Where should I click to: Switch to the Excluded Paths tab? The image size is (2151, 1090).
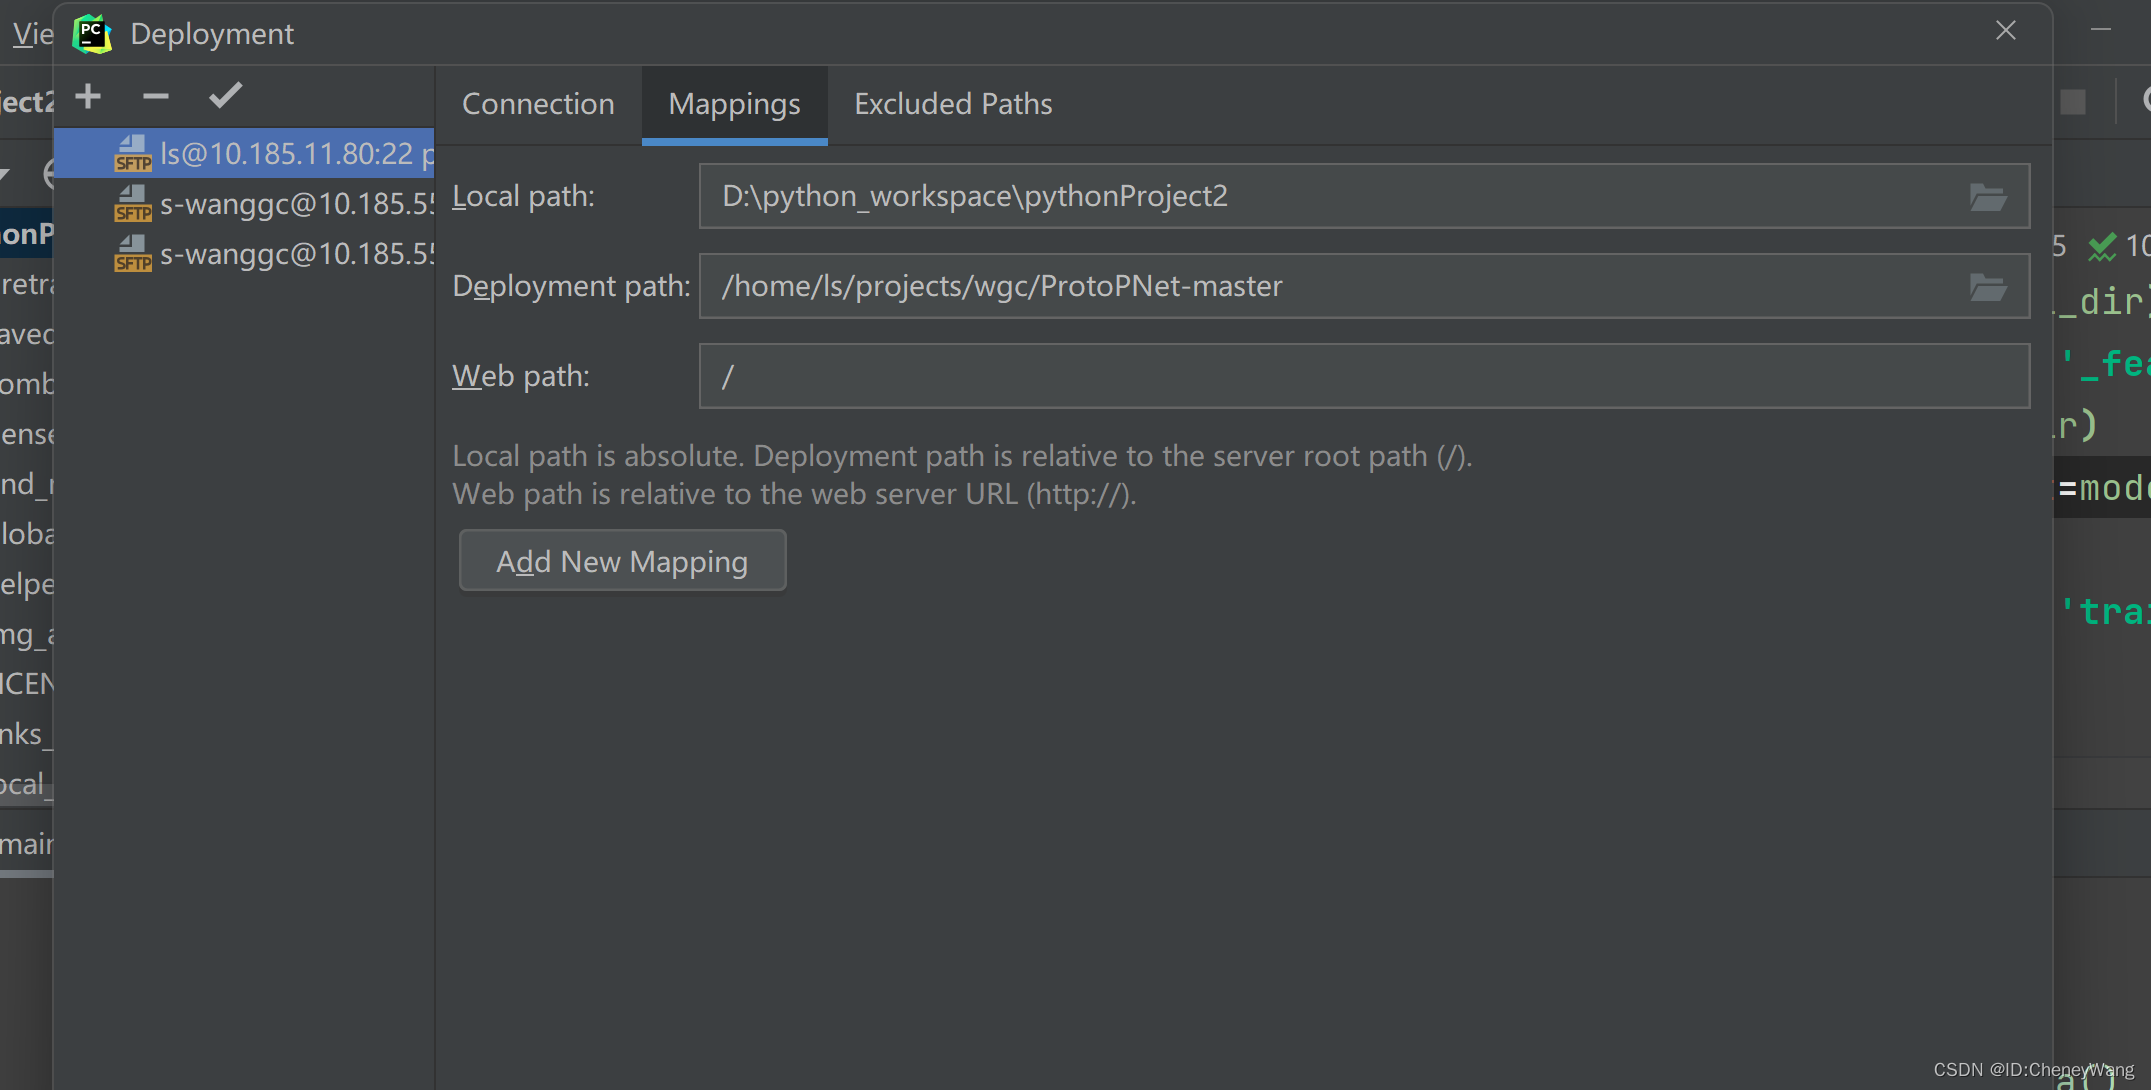(952, 103)
